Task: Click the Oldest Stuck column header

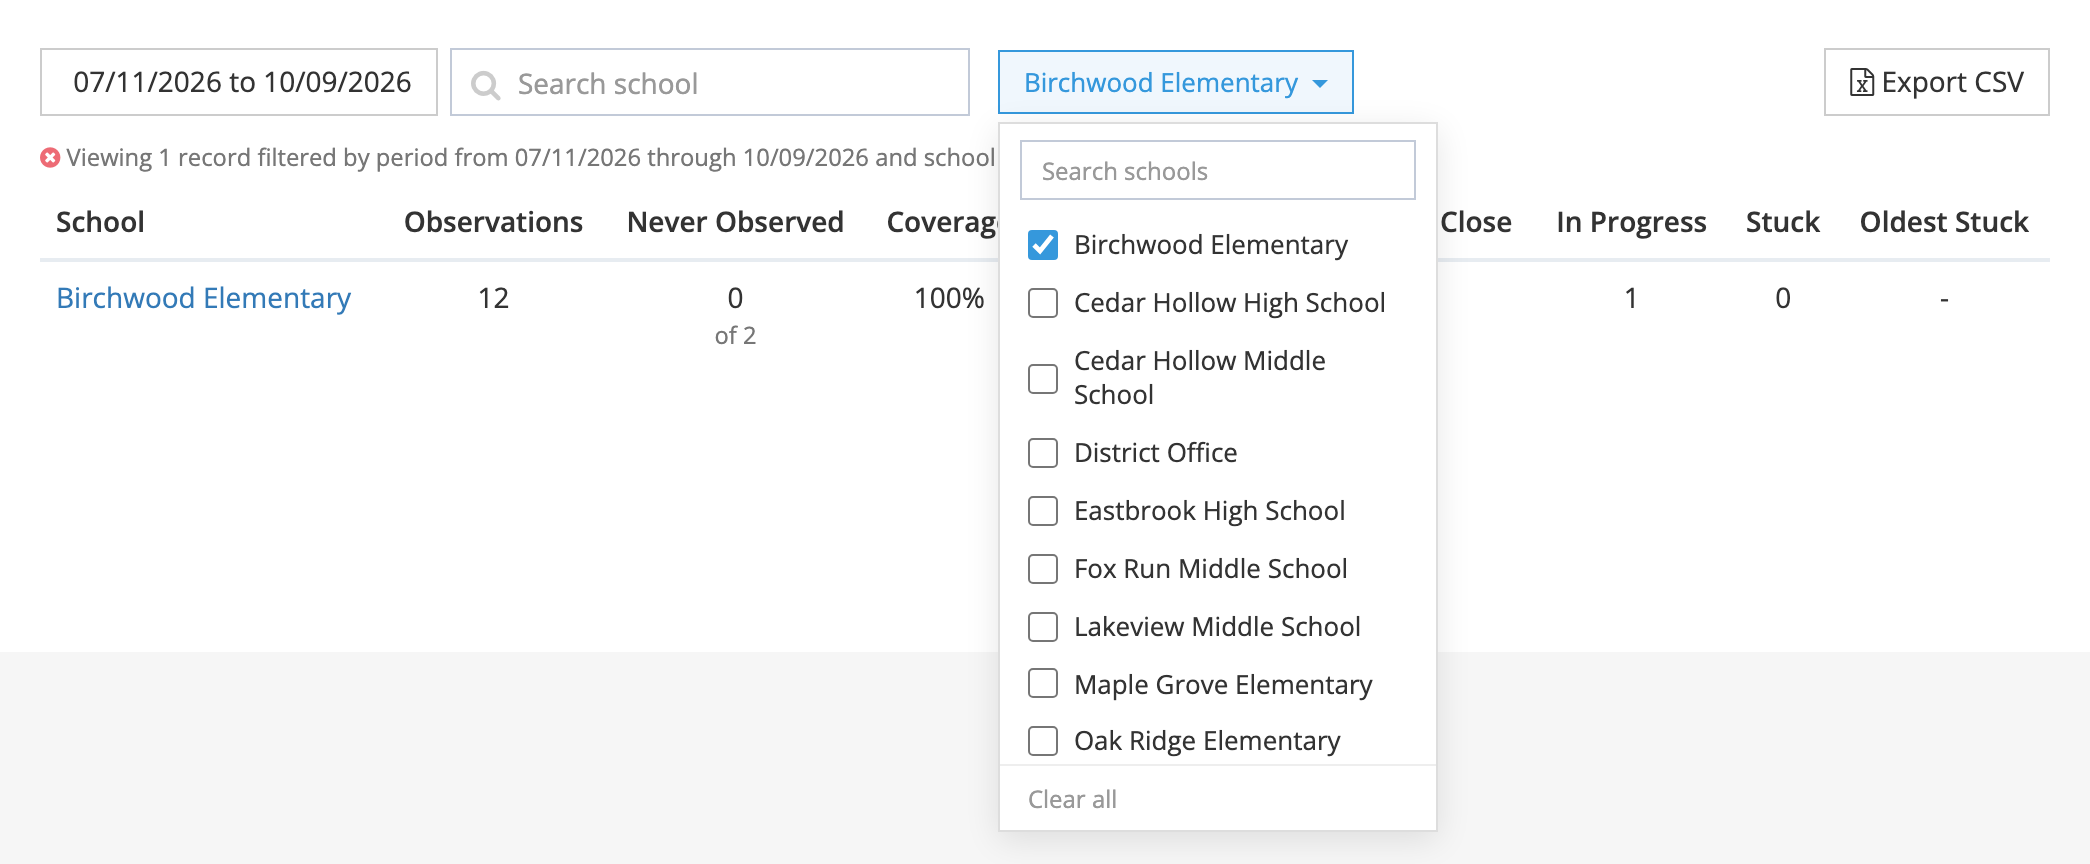Action: [1944, 222]
